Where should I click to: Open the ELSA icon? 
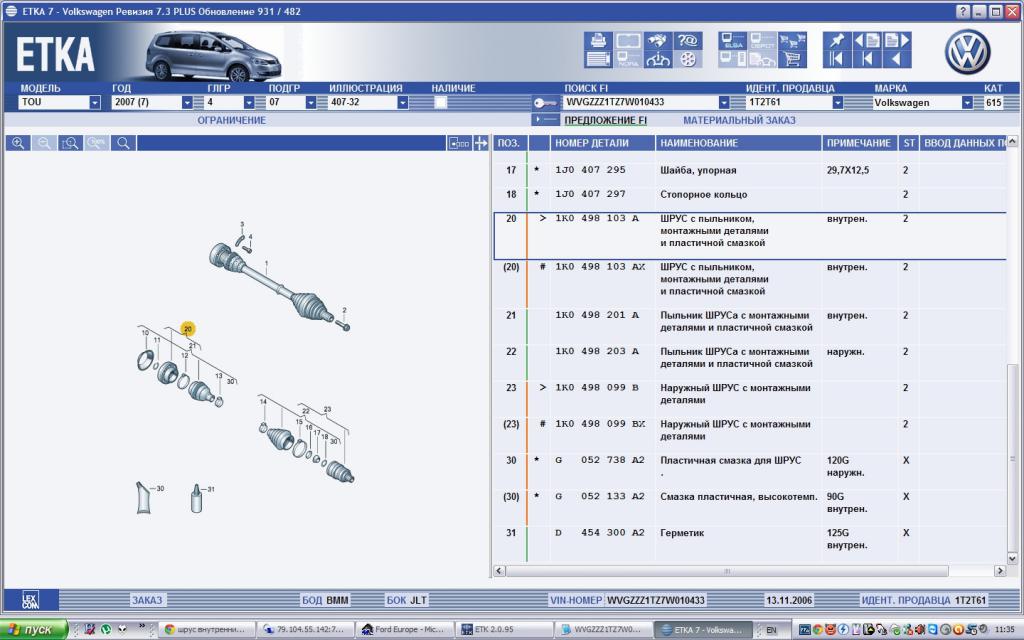pyautogui.click(x=733, y=40)
